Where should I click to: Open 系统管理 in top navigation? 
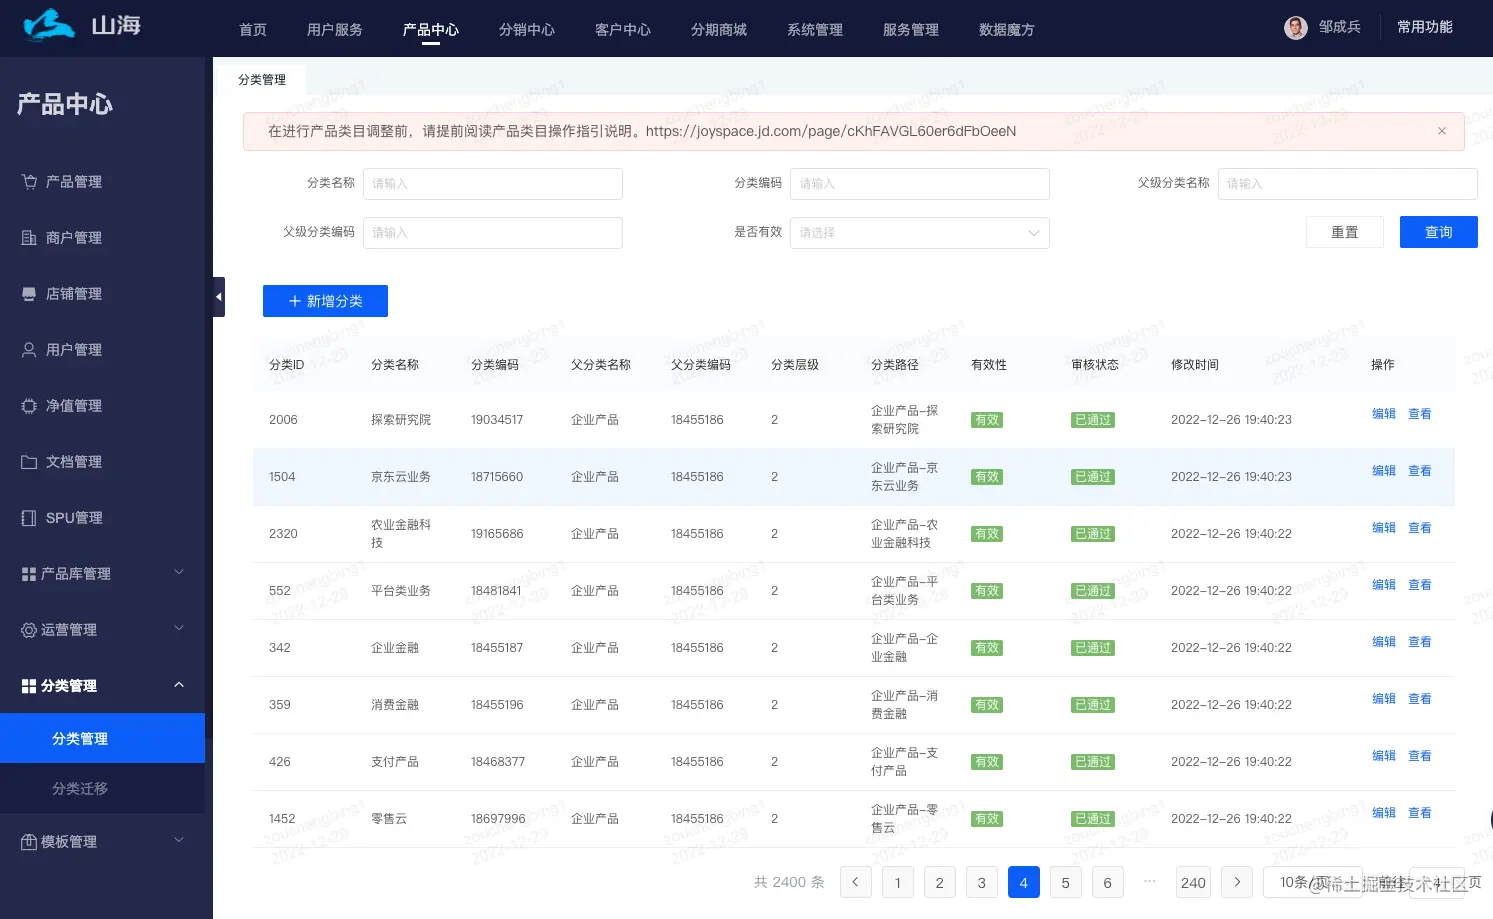coord(815,30)
